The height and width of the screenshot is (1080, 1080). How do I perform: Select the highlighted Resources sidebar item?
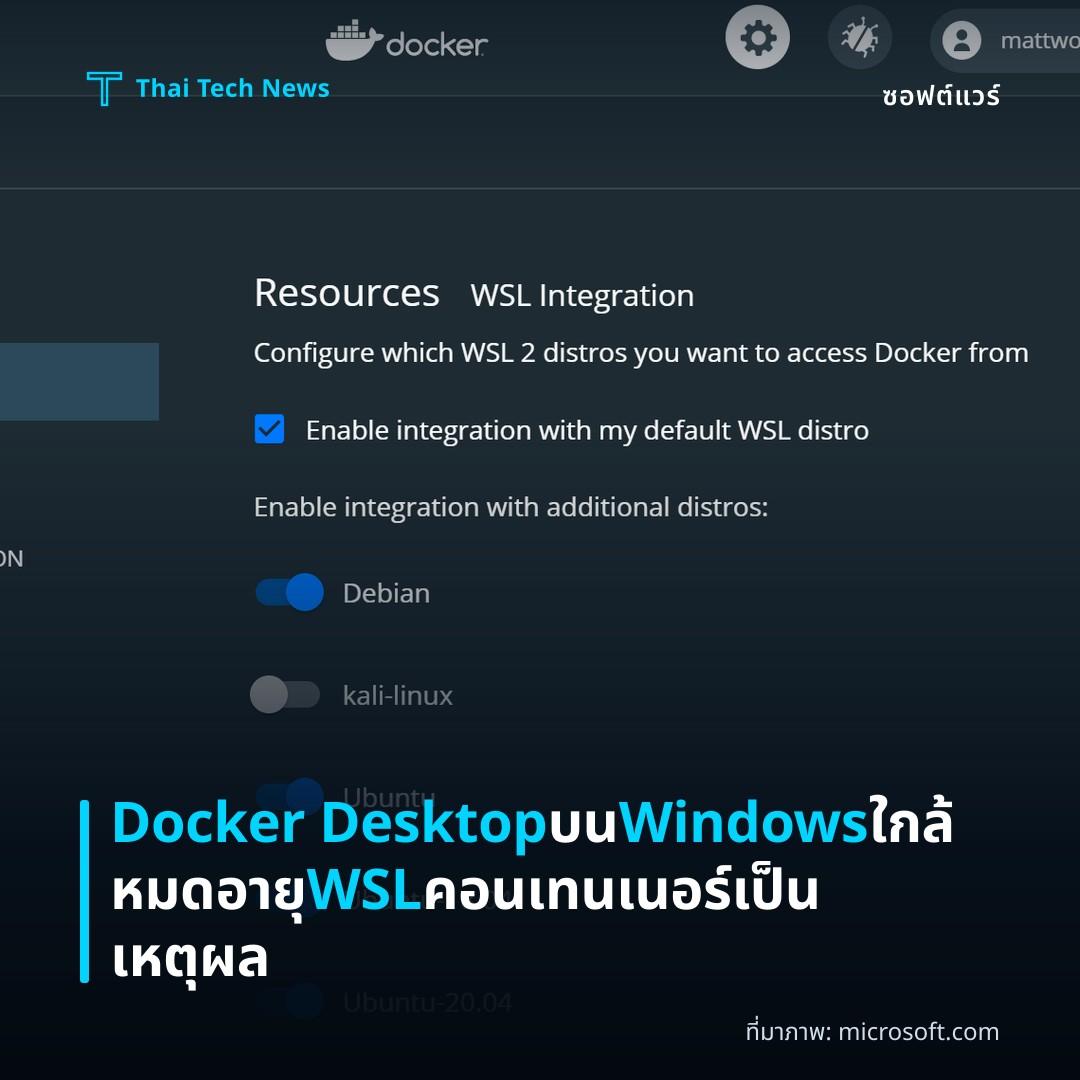pyautogui.click(x=79, y=382)
